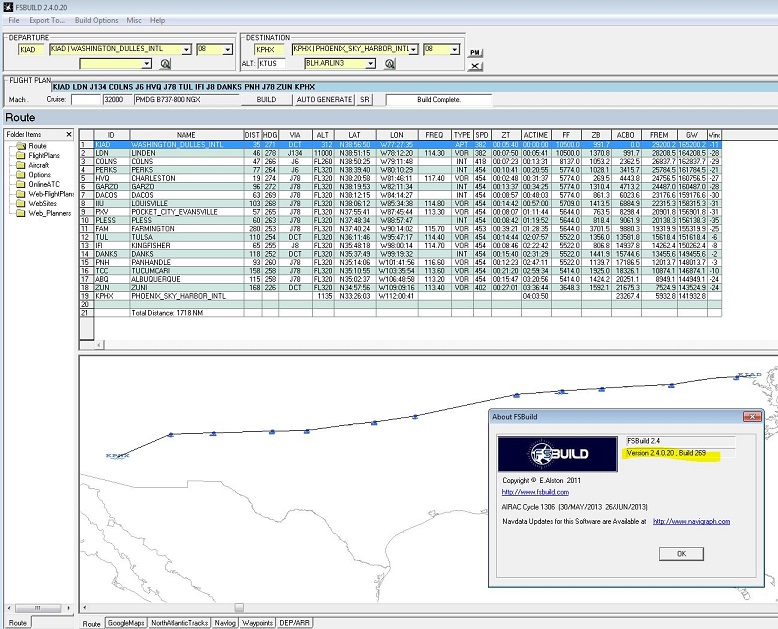Click the KTUS alternate airport field
This screenshot has height=629, width=778.
271,63
